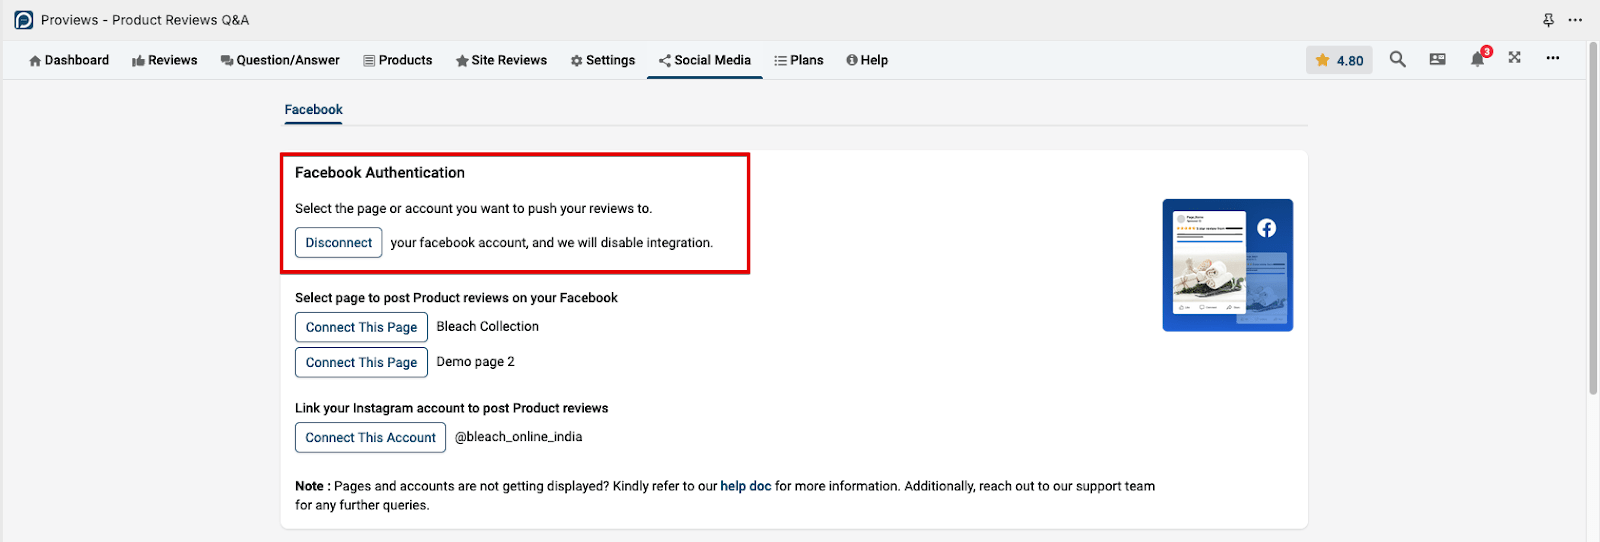The height and width of the screenshot is (542, 1600).
Task: Go to Site Reviews
Action: pos(501,60)
